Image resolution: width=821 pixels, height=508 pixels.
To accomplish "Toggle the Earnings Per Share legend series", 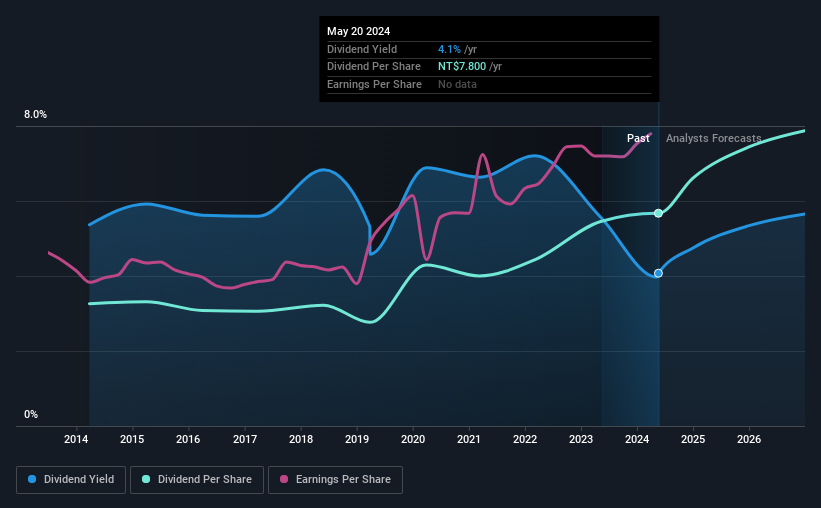I will (335, 480).
